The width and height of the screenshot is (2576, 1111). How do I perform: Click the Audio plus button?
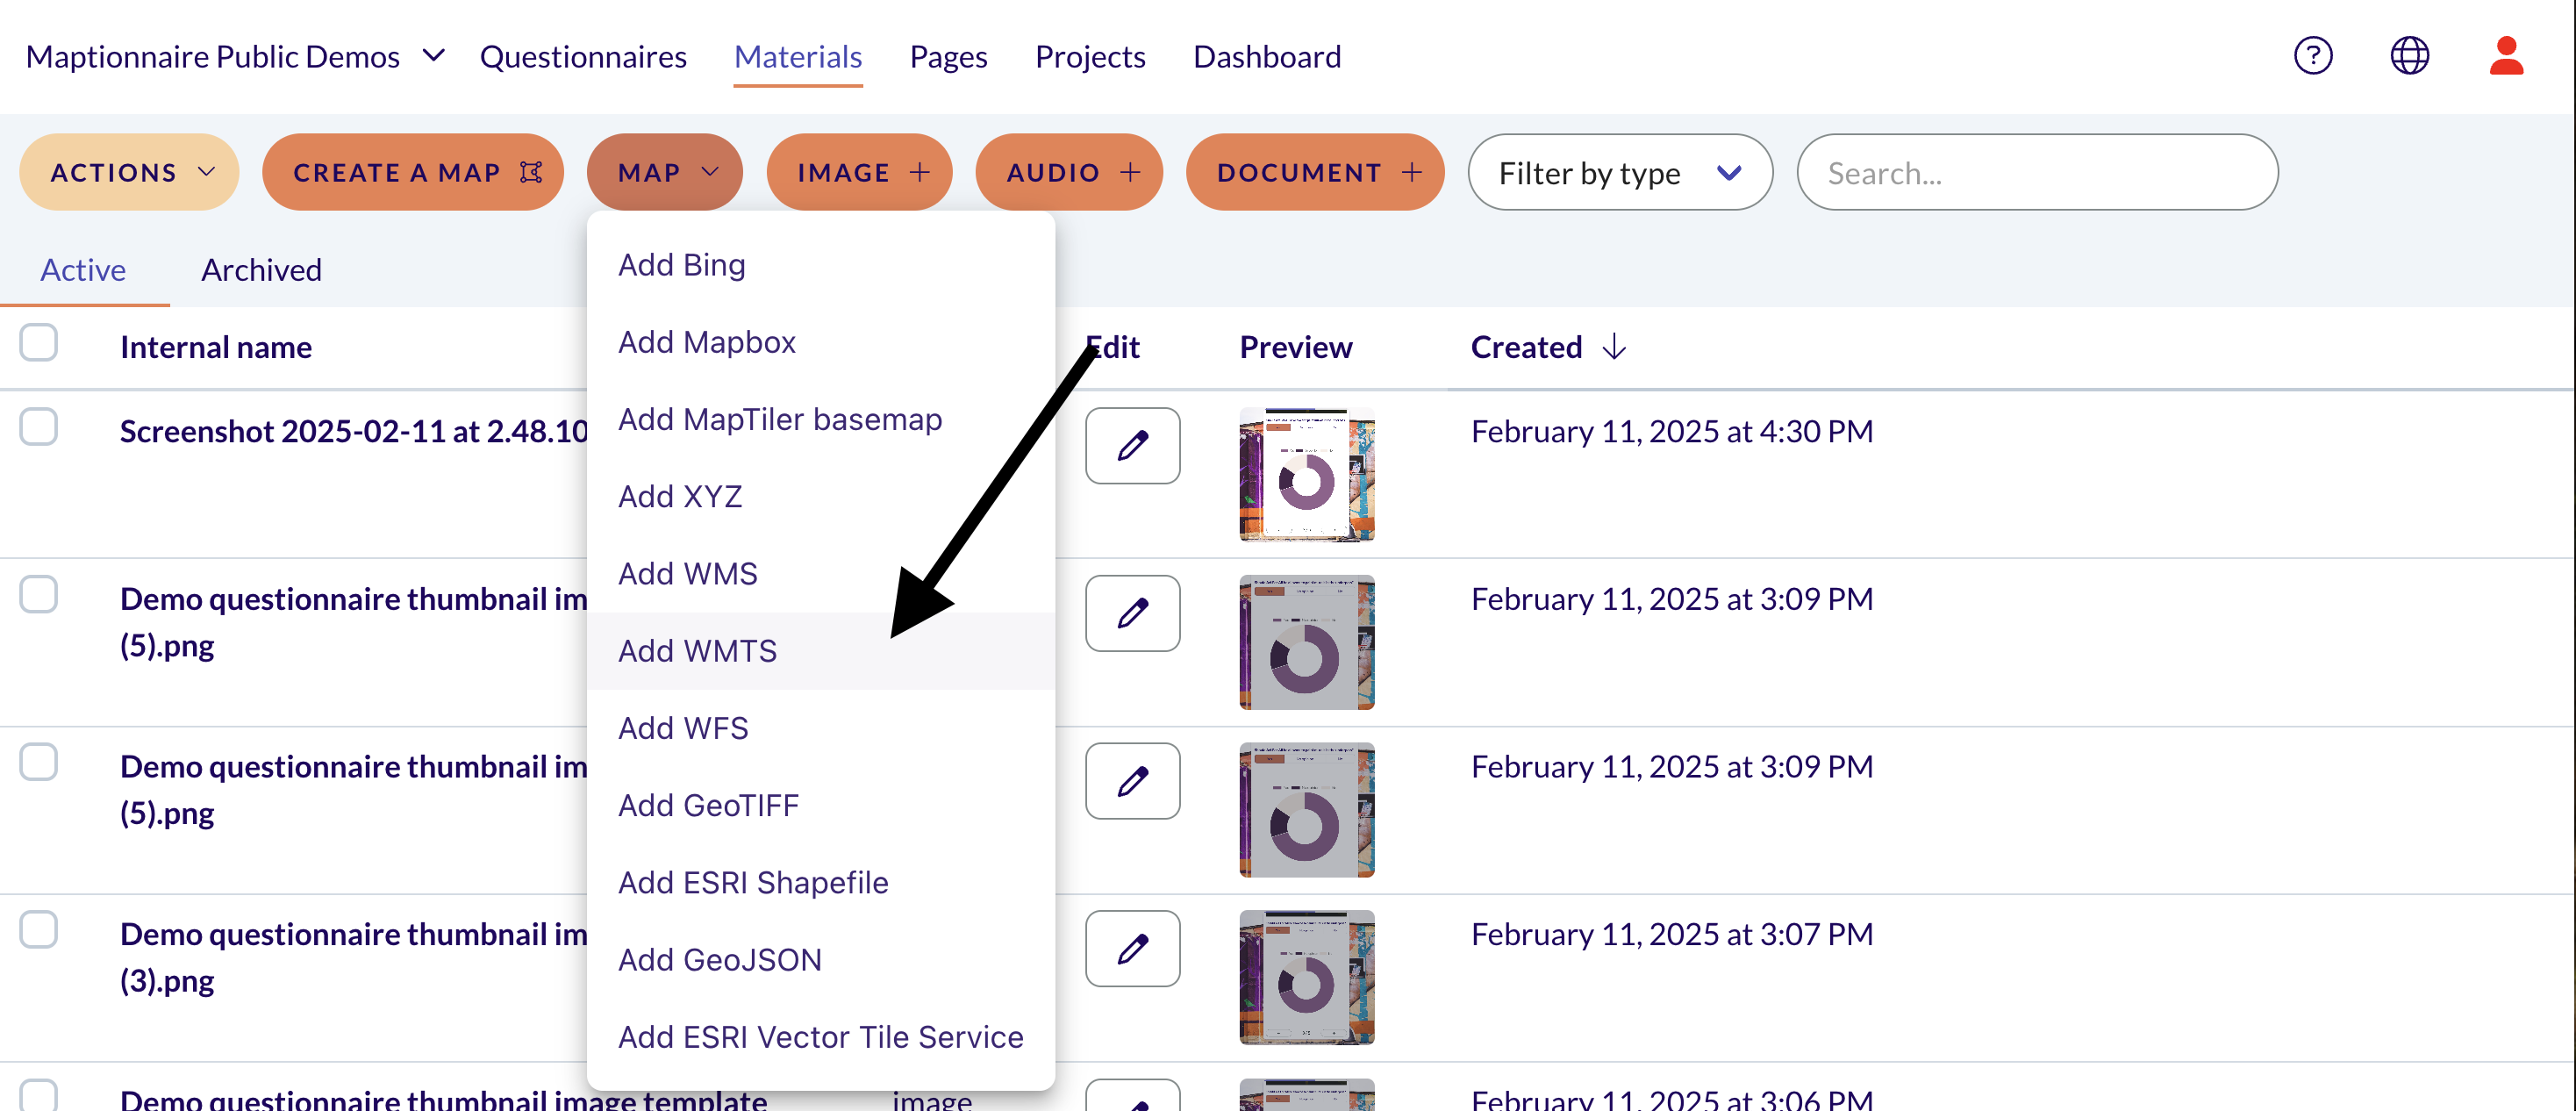[1068, 172]
